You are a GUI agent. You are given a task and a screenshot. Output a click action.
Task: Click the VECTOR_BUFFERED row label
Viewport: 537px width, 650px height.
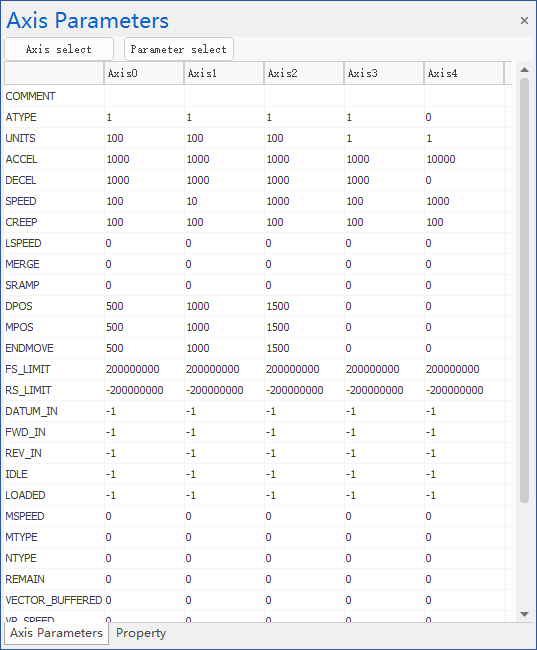[x=53, y=600]
